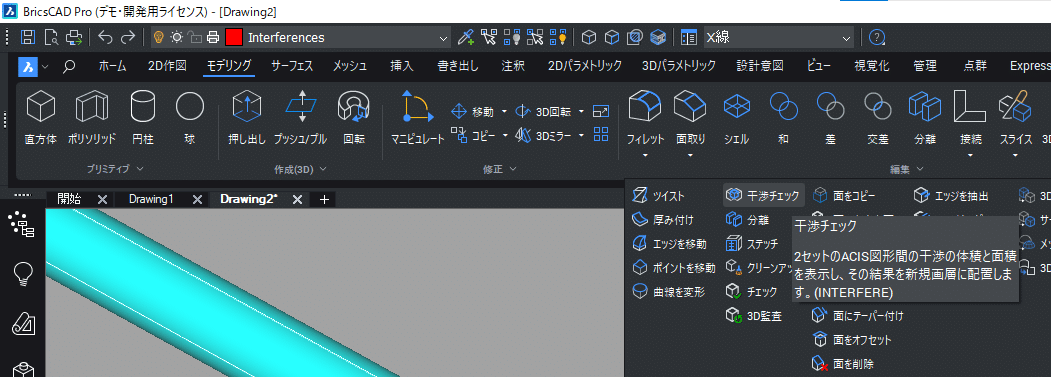
Task: Click 面を削除 in the flyout
Action: (843, 364)
